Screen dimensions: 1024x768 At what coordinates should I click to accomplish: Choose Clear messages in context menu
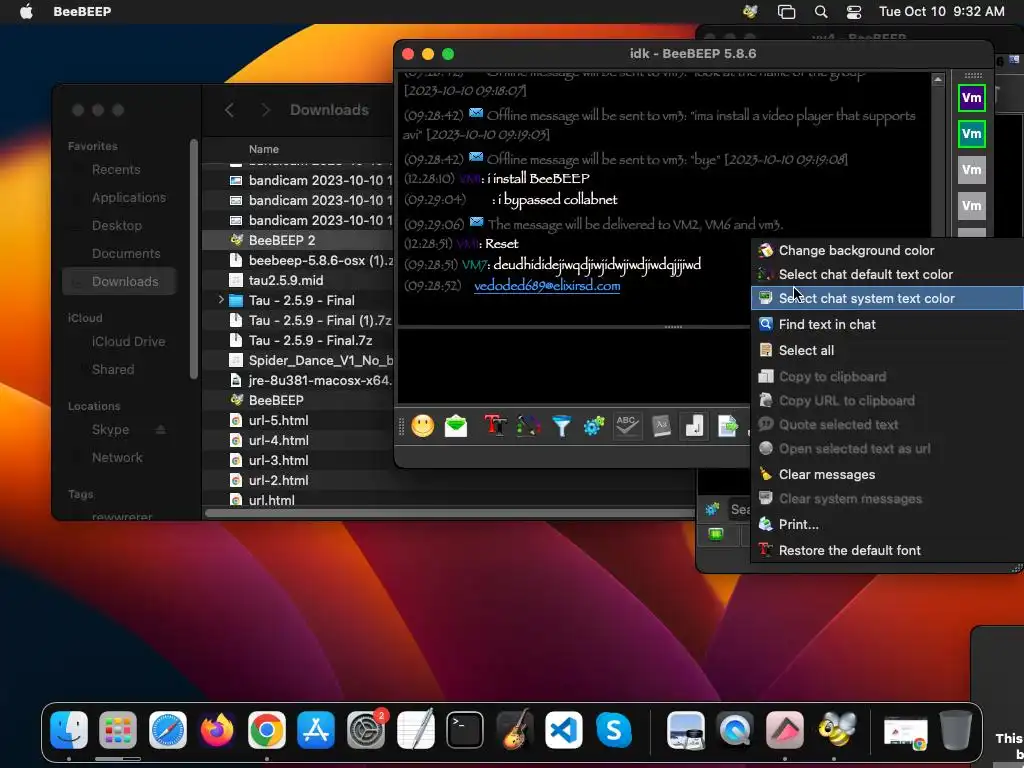coord(827,475)
